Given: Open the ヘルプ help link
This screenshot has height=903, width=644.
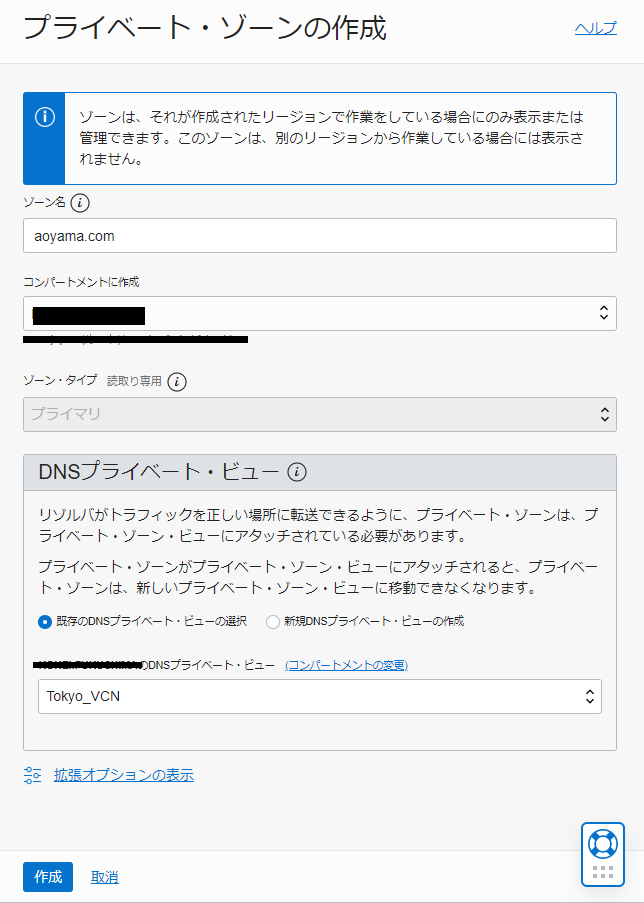Looking at the screenshot, I should pos(596,28).
